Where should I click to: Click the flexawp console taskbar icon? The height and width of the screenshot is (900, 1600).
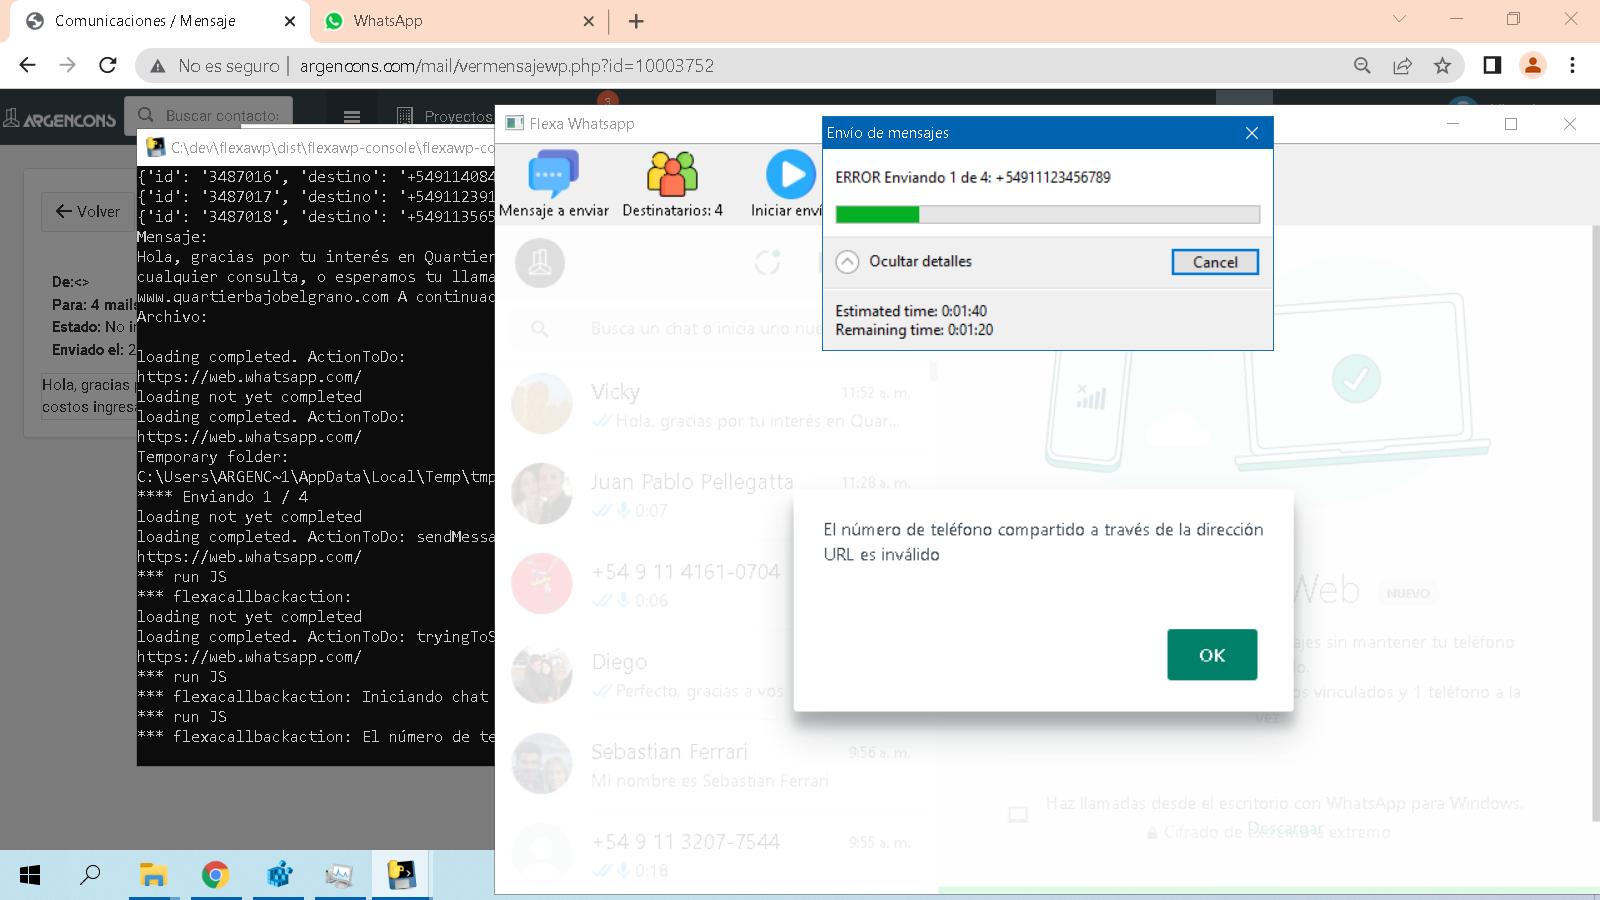401,875
